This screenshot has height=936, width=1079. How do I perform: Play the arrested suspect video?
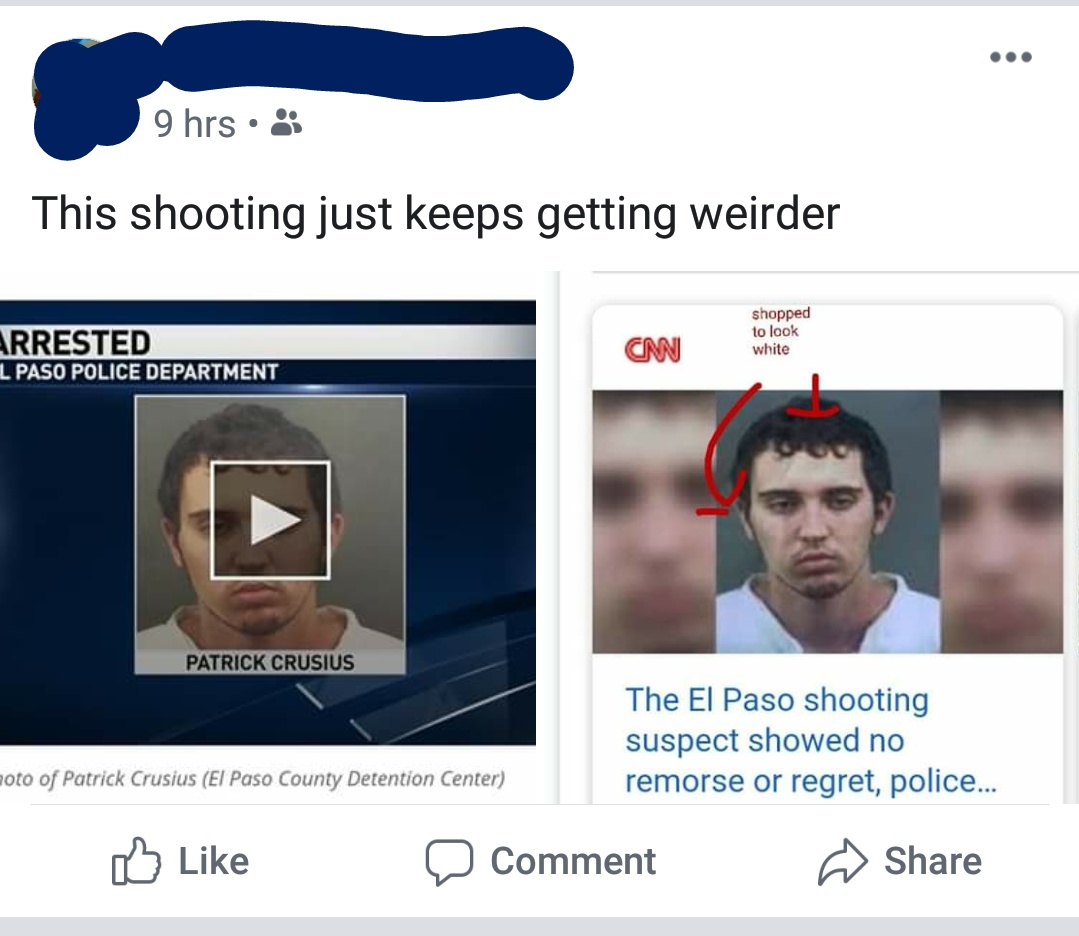(270, 520)
